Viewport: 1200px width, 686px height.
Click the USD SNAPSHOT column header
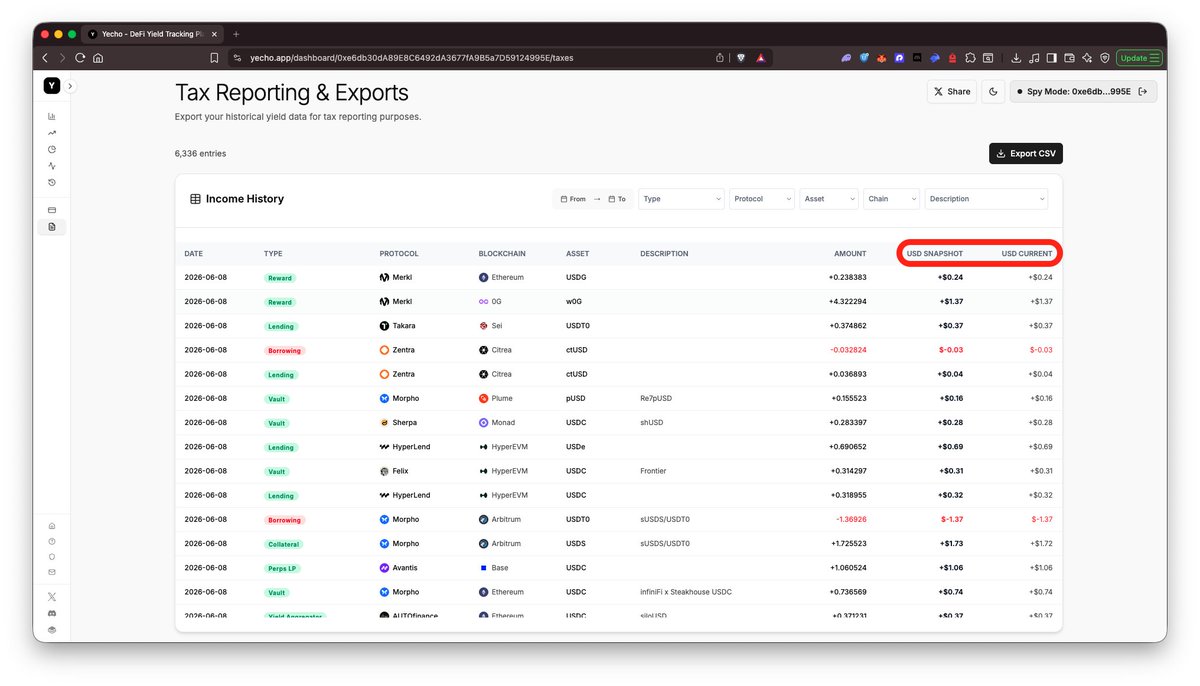(935, 254)
